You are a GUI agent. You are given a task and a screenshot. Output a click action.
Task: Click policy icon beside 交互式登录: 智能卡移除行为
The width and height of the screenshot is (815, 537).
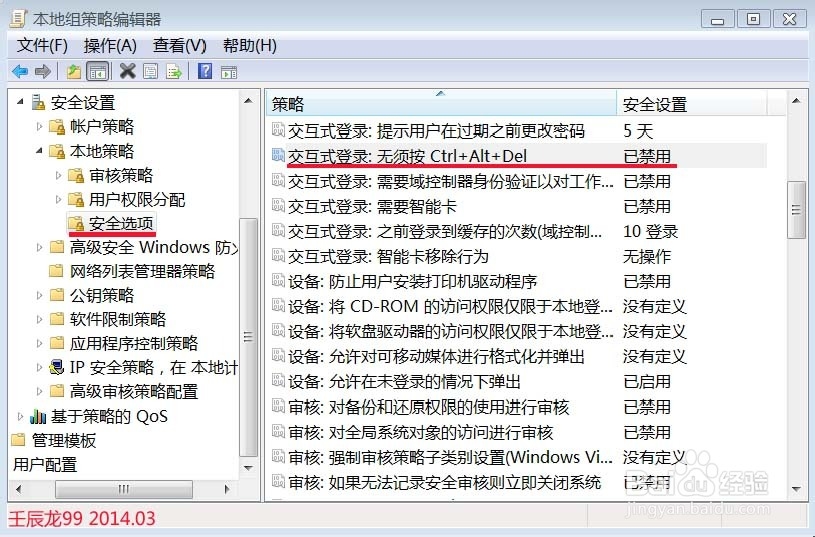point(279,255)
